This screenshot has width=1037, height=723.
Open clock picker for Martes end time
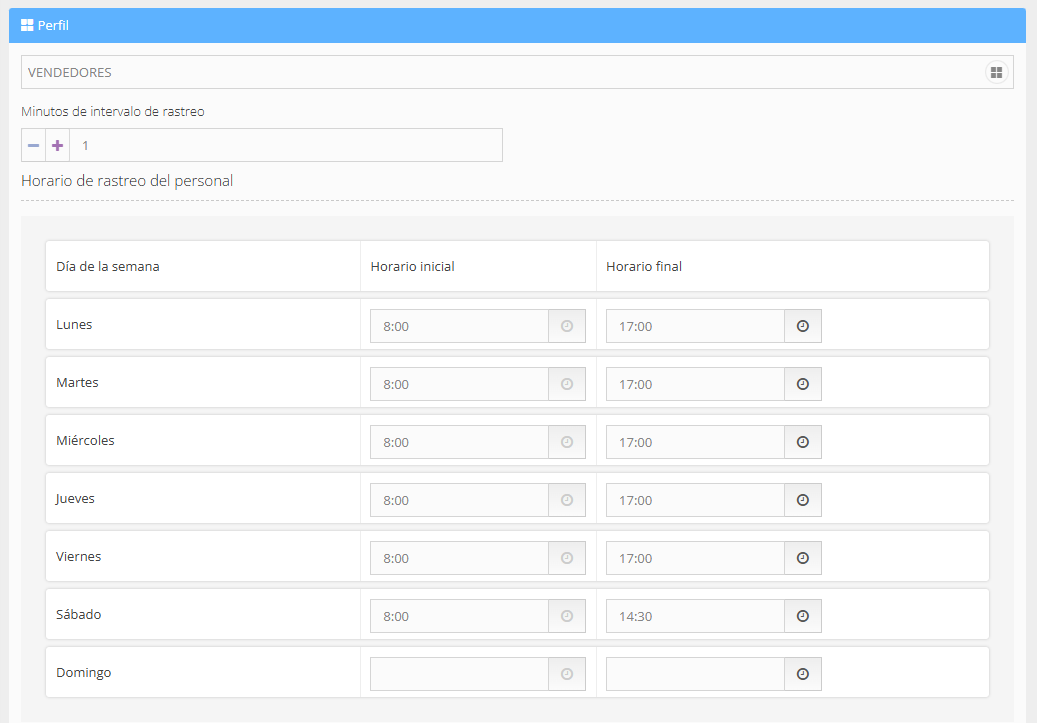[802, 384]
